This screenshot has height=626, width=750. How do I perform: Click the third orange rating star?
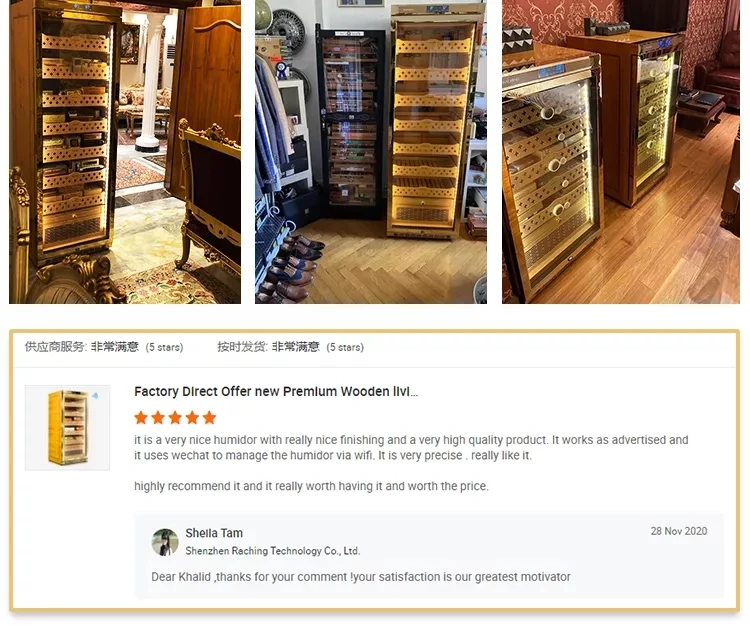pos(175,417)
